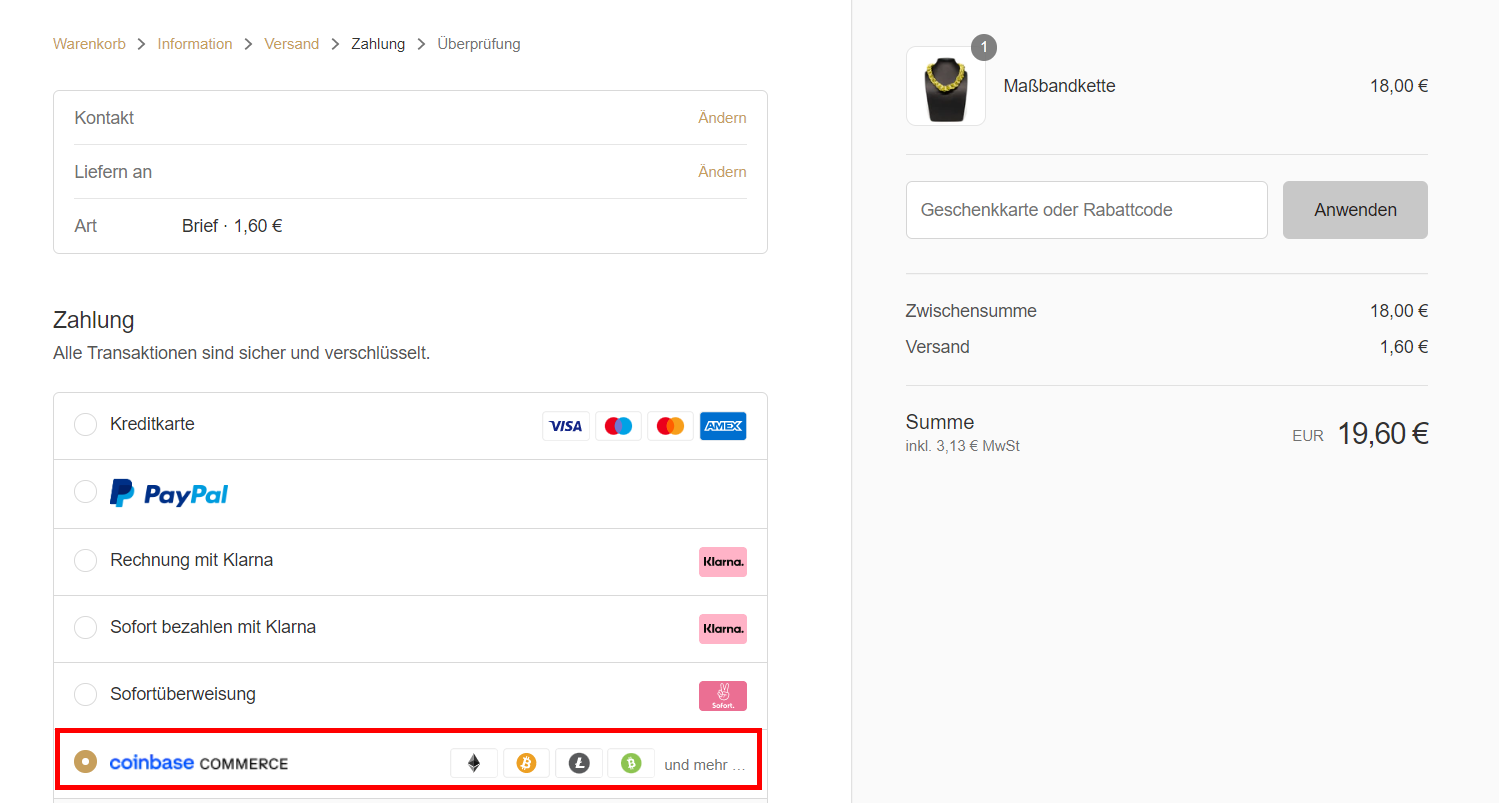
Task: Click the Maßbandkette product name
Action: click(x=1059, y=86)
